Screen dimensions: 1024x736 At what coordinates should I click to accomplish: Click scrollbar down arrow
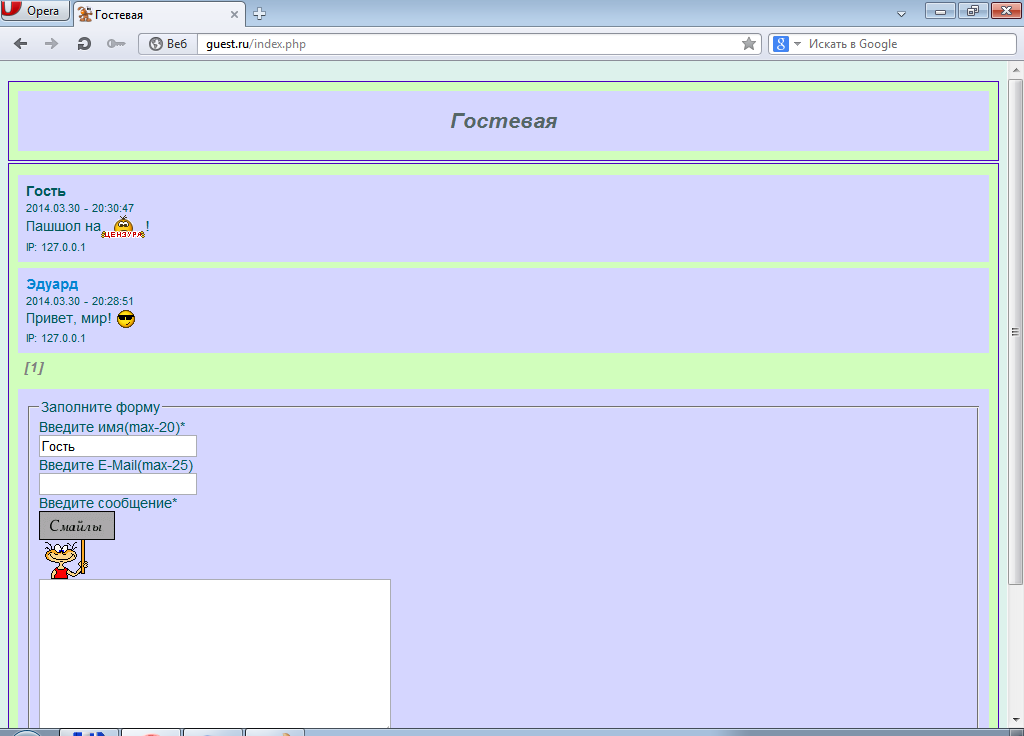[1016, 720]
